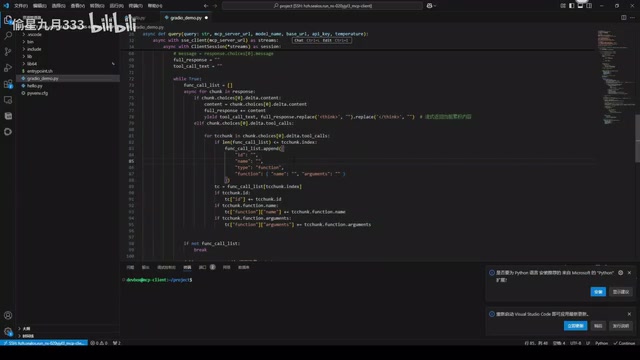Click the blue Update Now button
Screen dimensions: 640x360
[x=576, y=326]
